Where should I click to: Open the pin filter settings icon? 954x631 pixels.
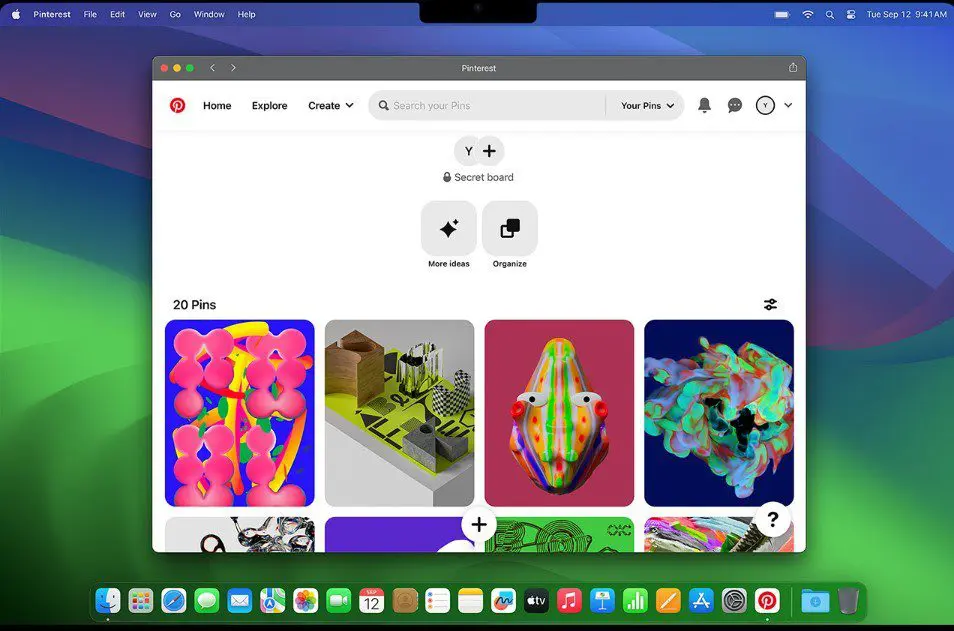(770, 304)
